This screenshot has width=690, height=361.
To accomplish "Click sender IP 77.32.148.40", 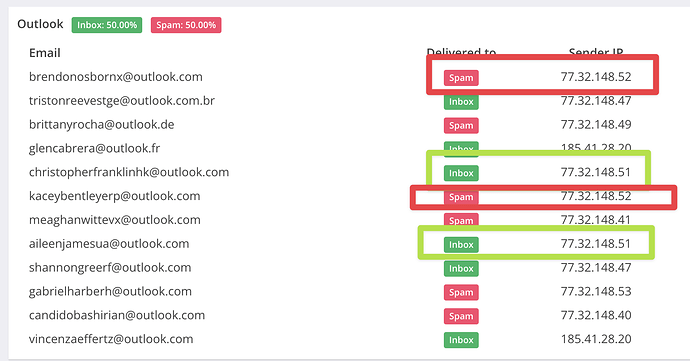I will pos(596,315).
